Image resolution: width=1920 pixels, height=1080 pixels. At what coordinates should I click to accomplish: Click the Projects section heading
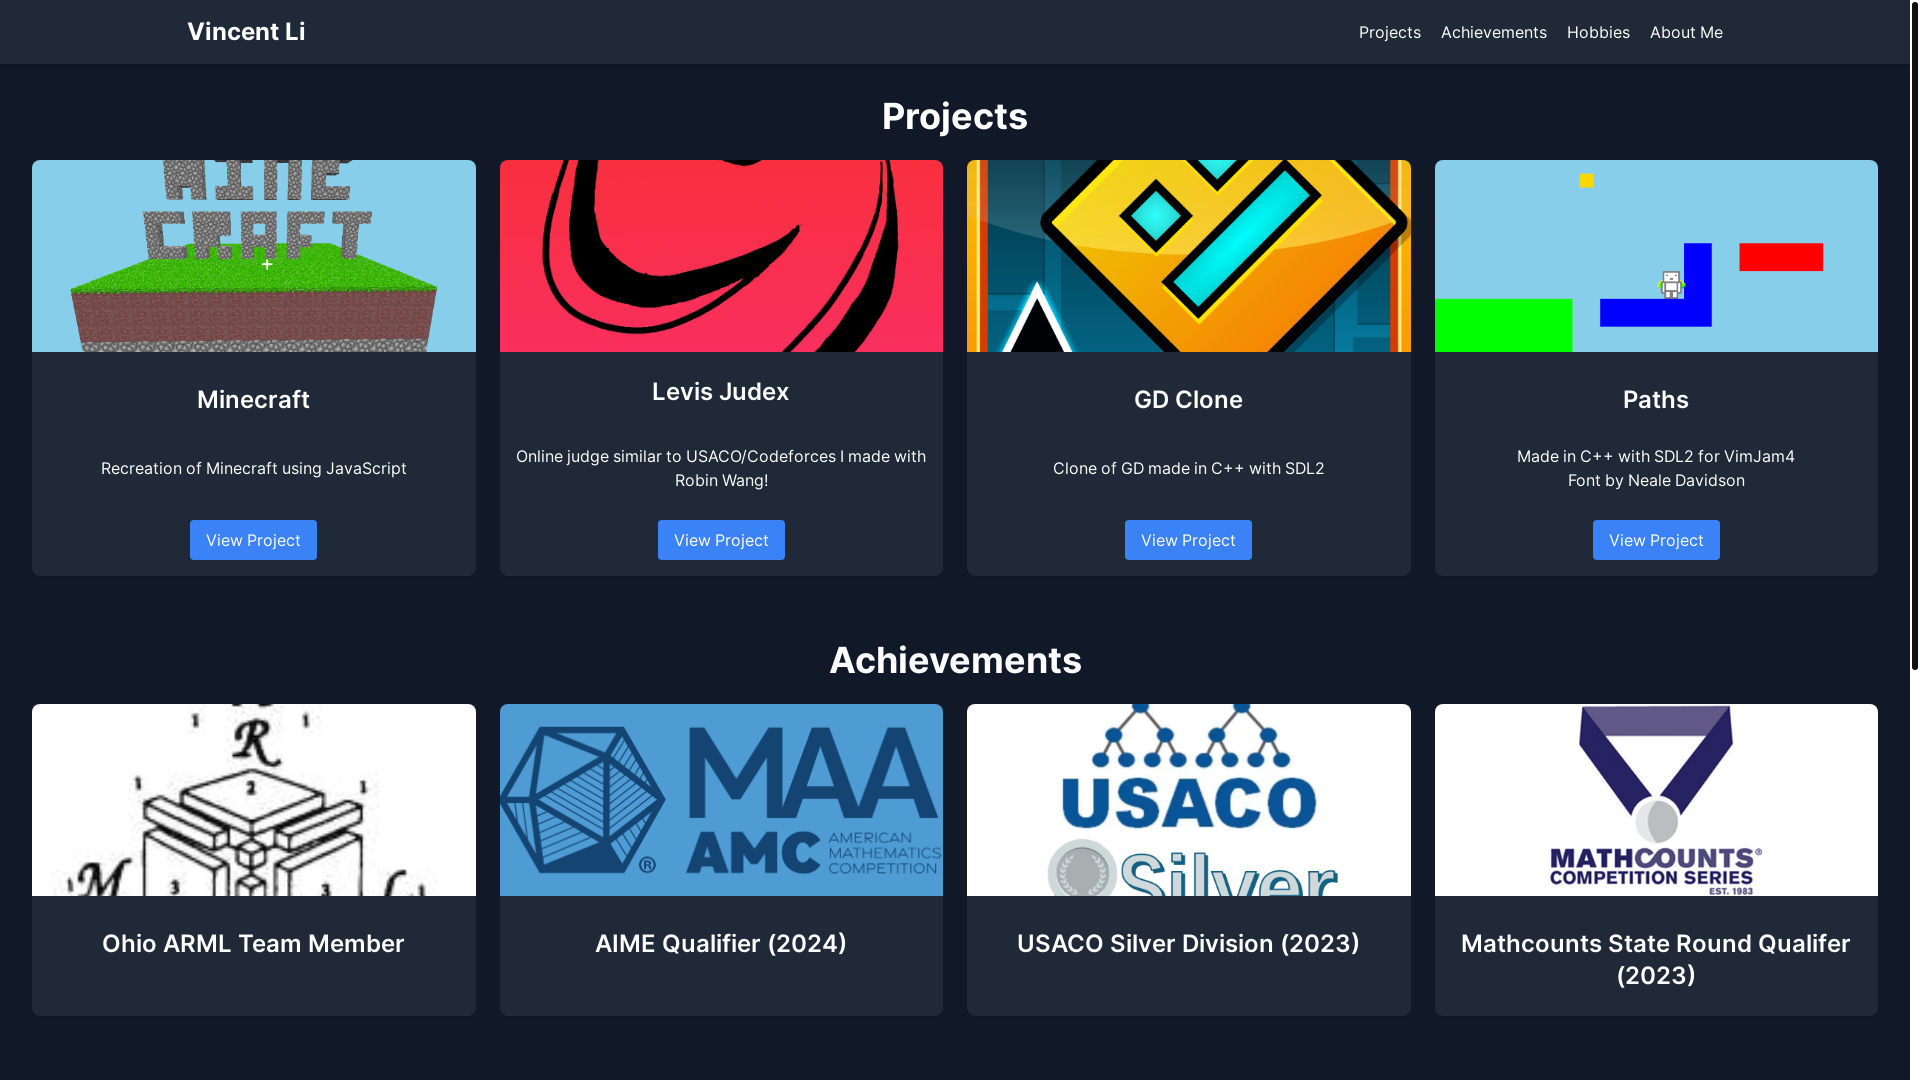tap(955, 117)
